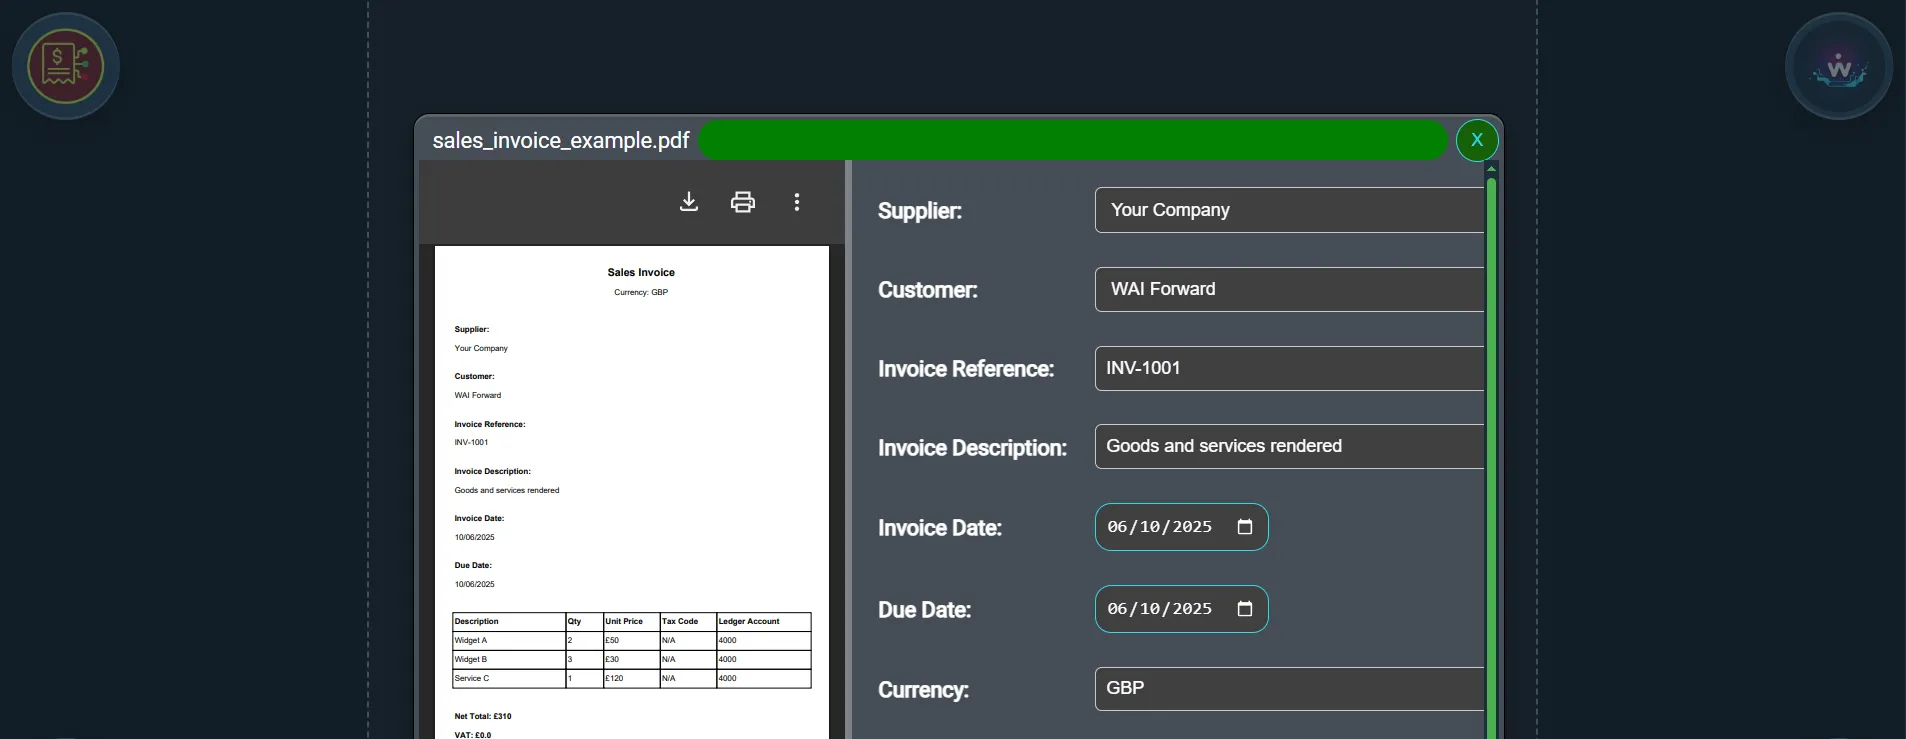Image resolution: width=1906 pixels, height=739 pixels.
Task: Click the 'Net Total: £310' text
Action: click(x=483, y=717)
